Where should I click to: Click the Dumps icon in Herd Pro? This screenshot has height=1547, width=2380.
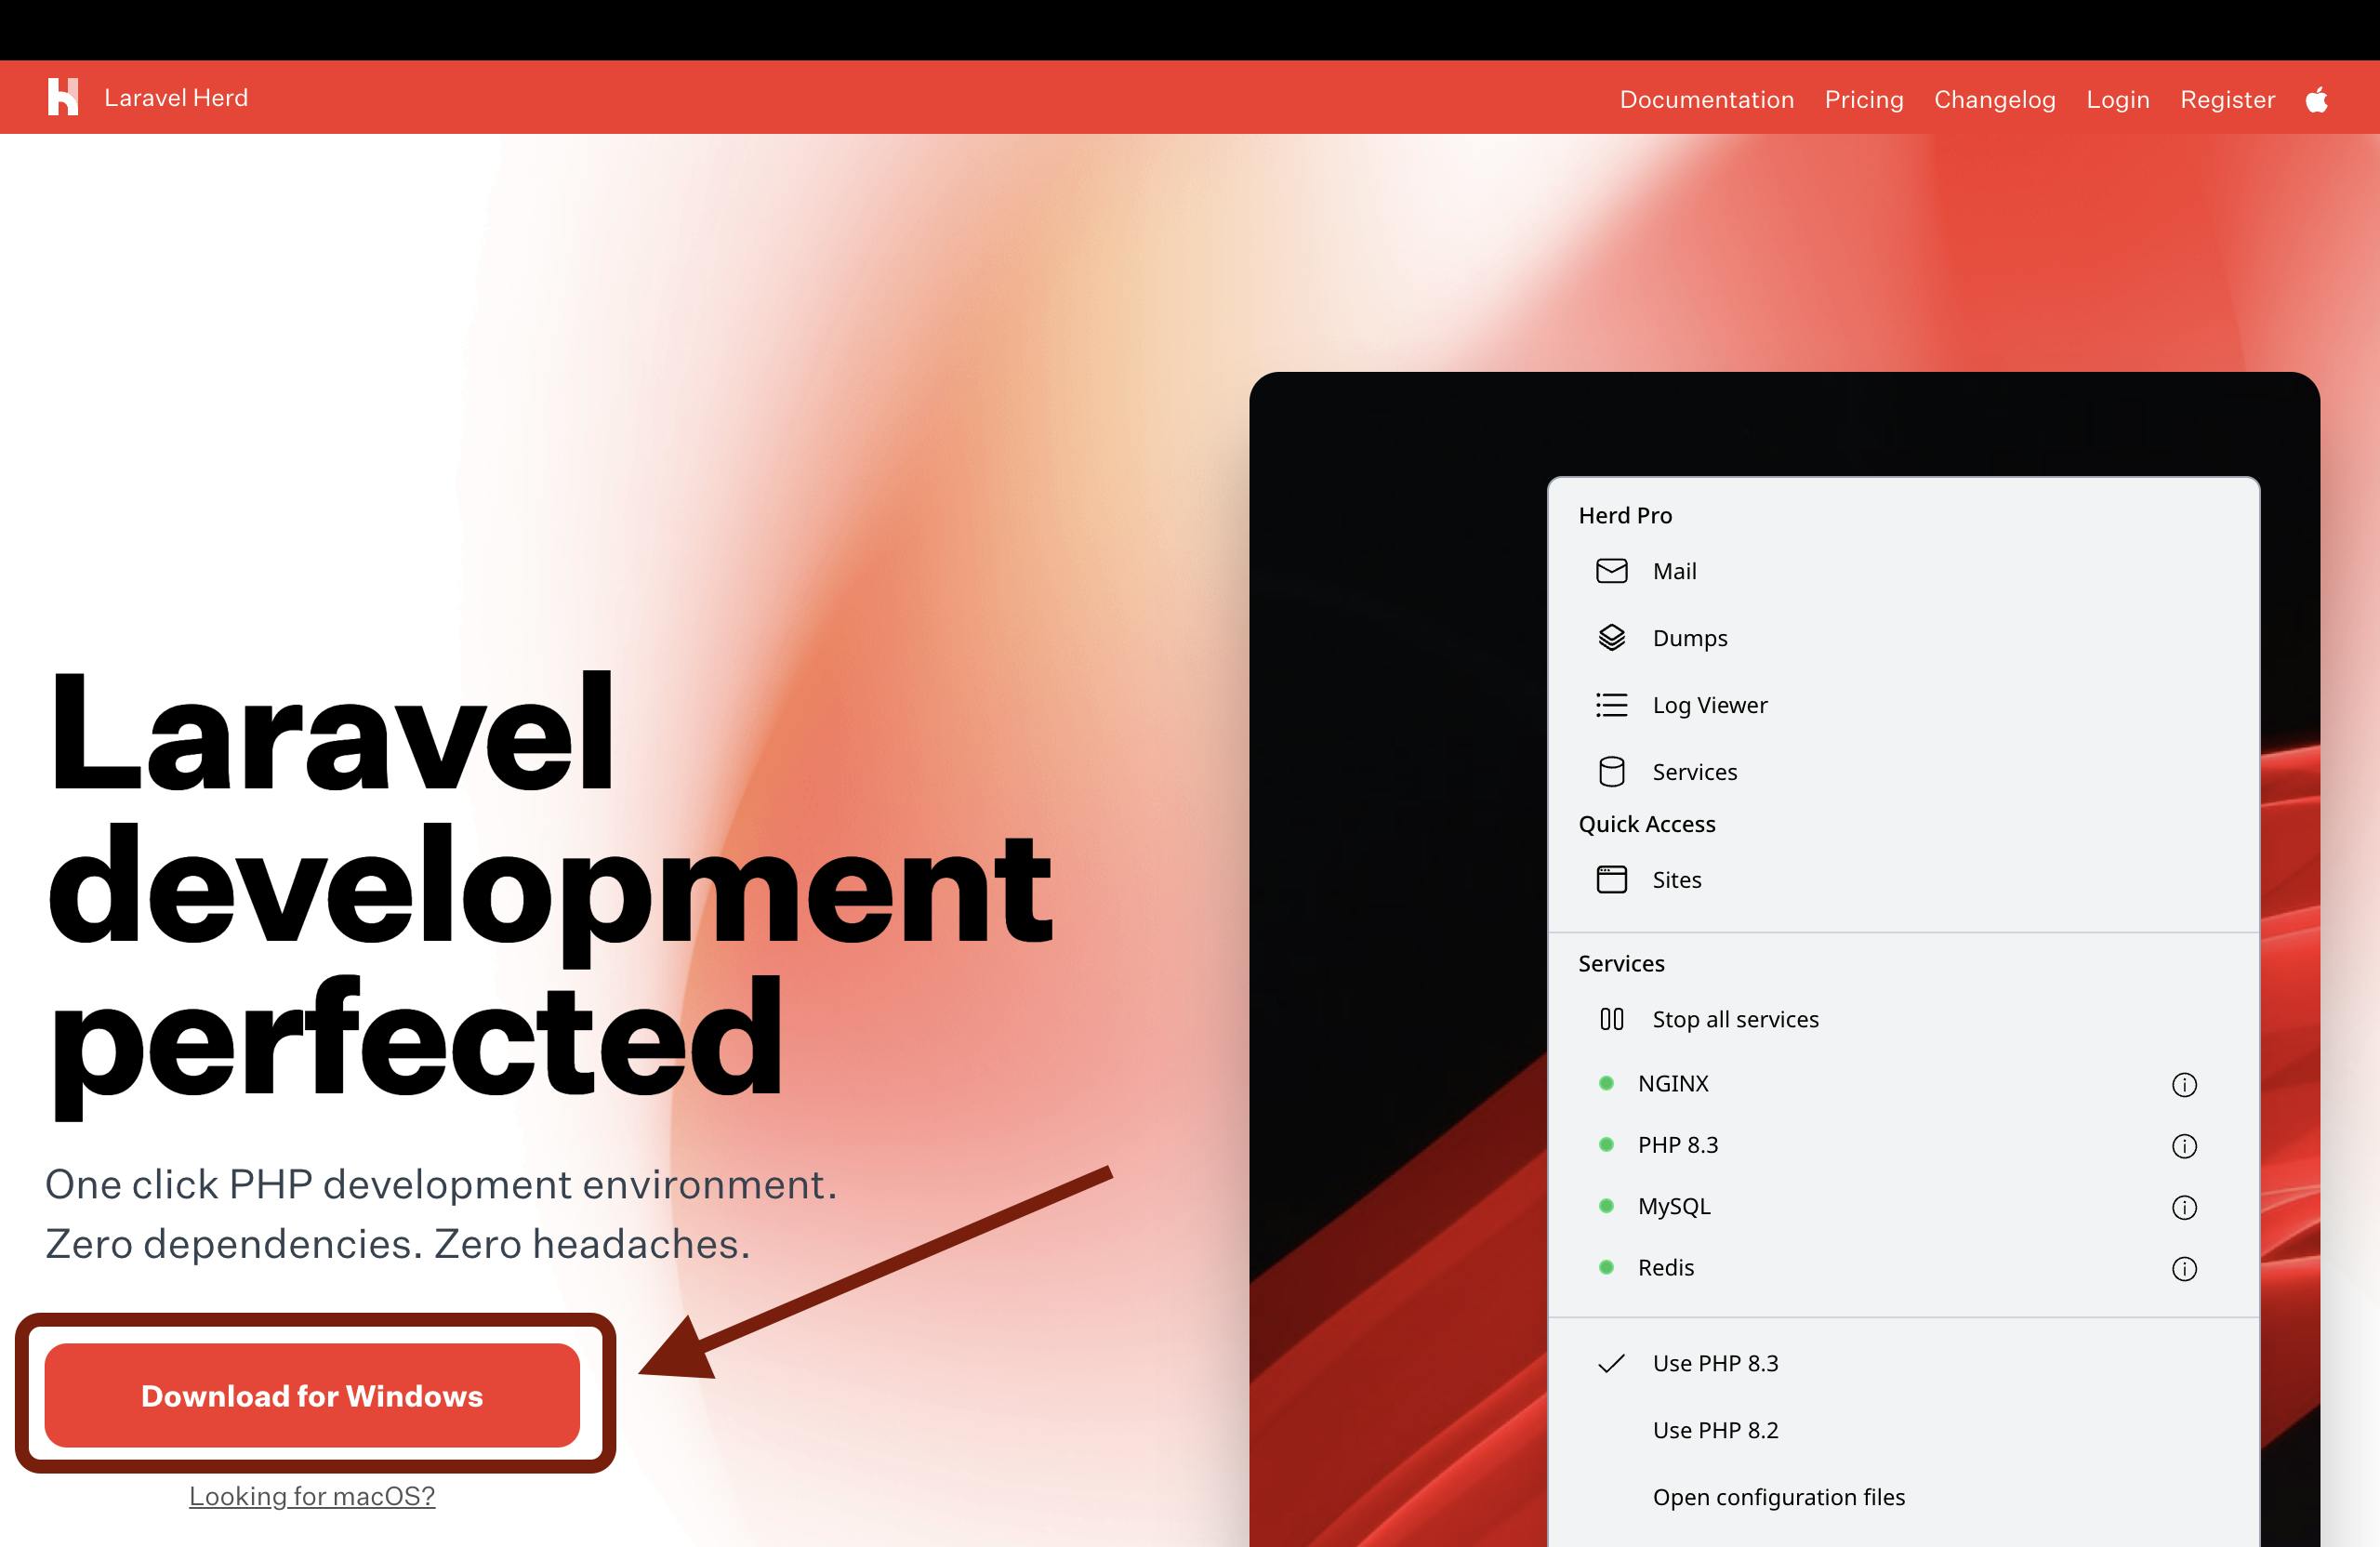[1611, 637]
